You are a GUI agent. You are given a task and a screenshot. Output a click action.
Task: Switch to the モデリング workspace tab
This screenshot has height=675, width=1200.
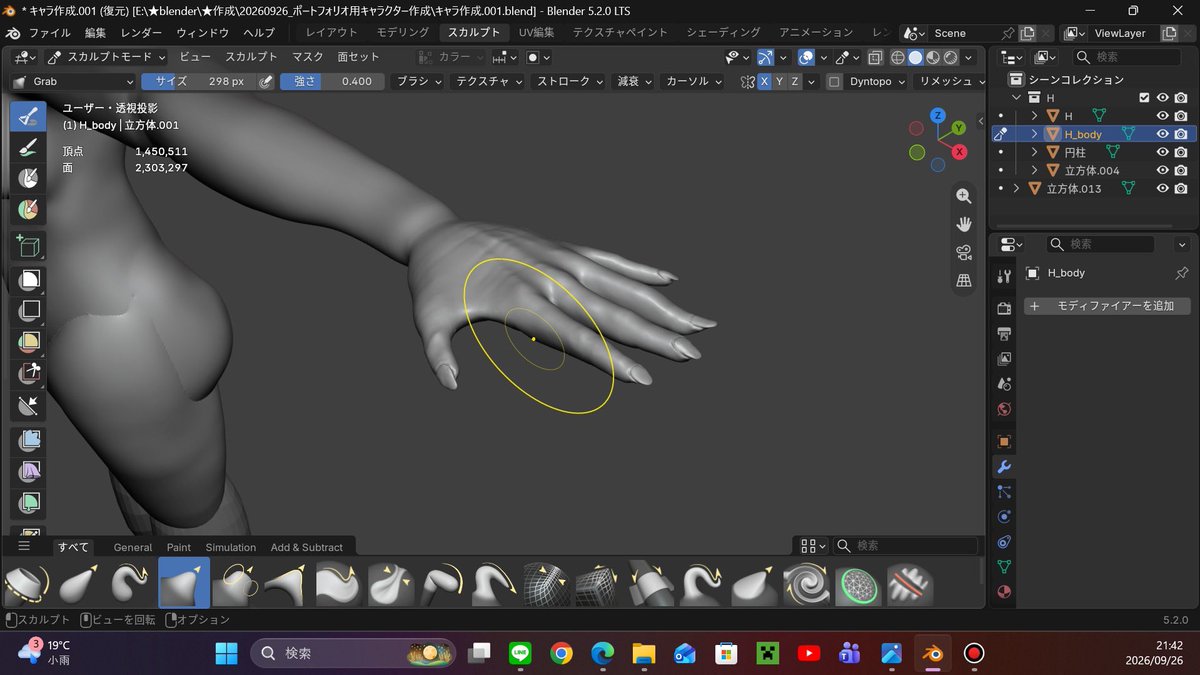(x=403, y=33)
